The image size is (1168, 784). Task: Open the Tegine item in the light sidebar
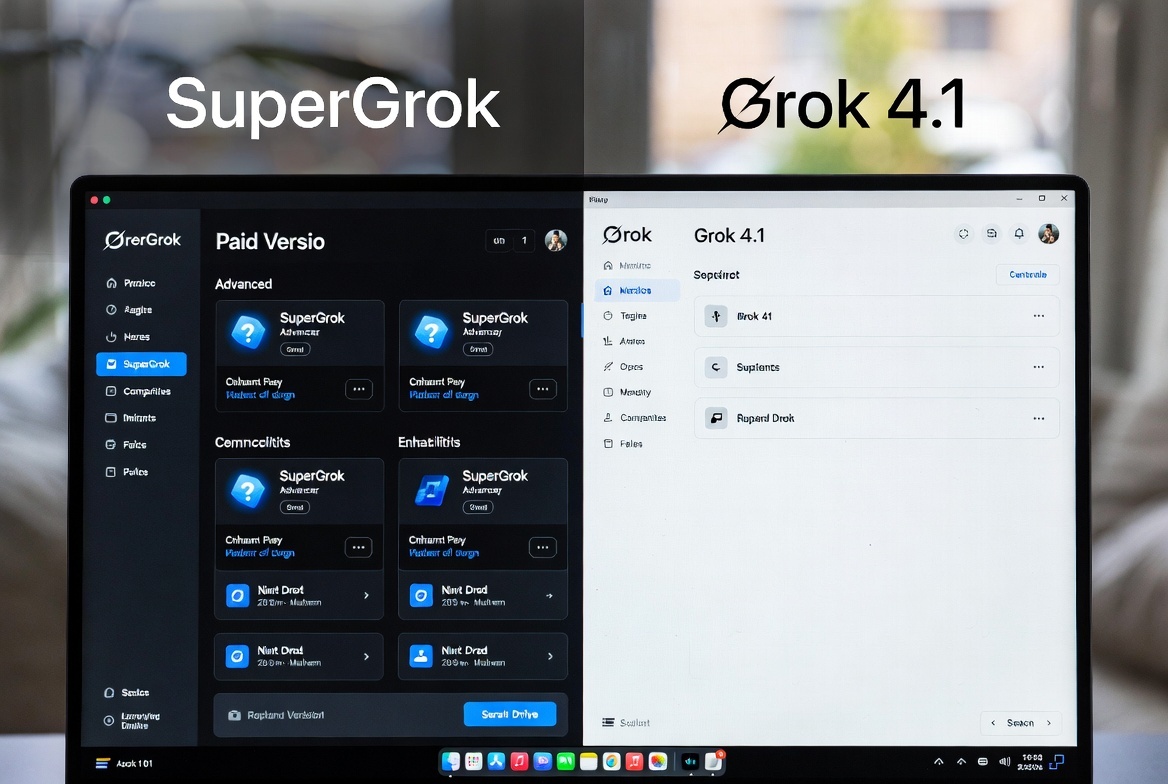click(x=625, y=316)
